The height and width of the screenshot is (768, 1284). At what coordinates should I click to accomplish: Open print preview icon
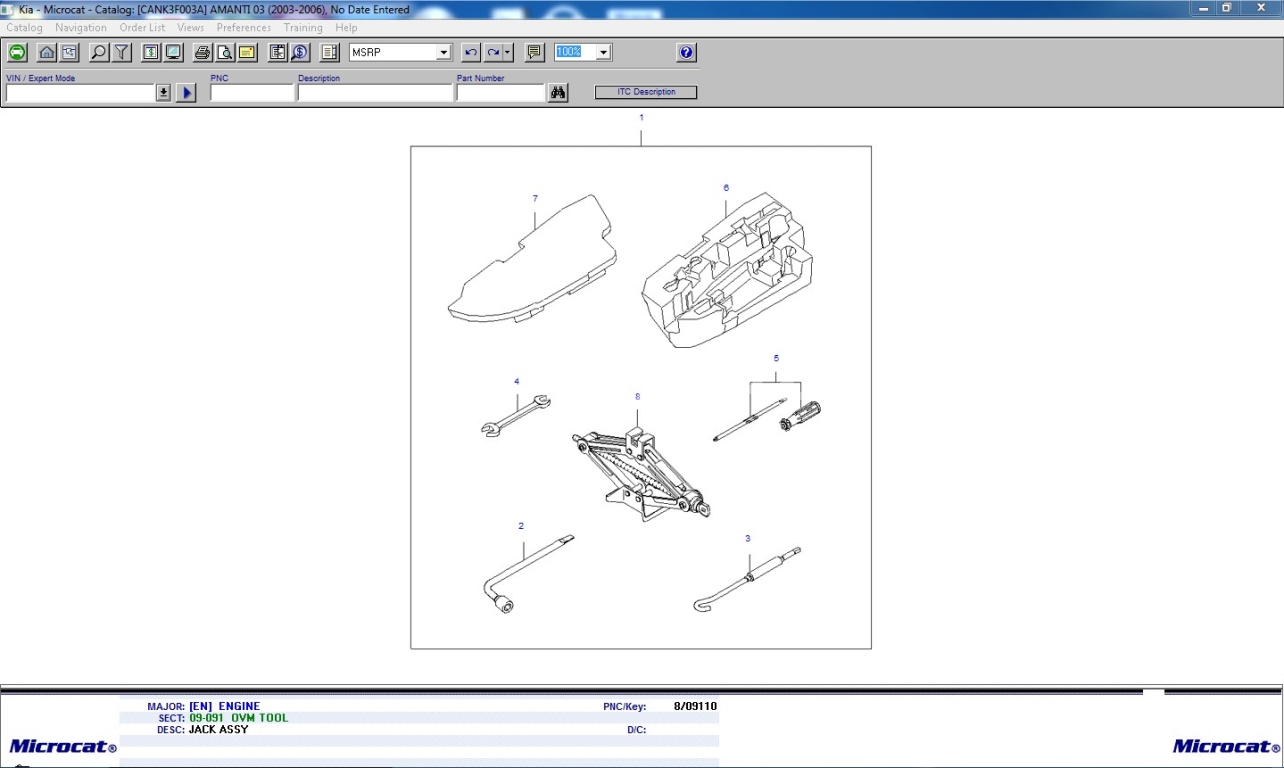pyautogui.click(x=225, y=52)
